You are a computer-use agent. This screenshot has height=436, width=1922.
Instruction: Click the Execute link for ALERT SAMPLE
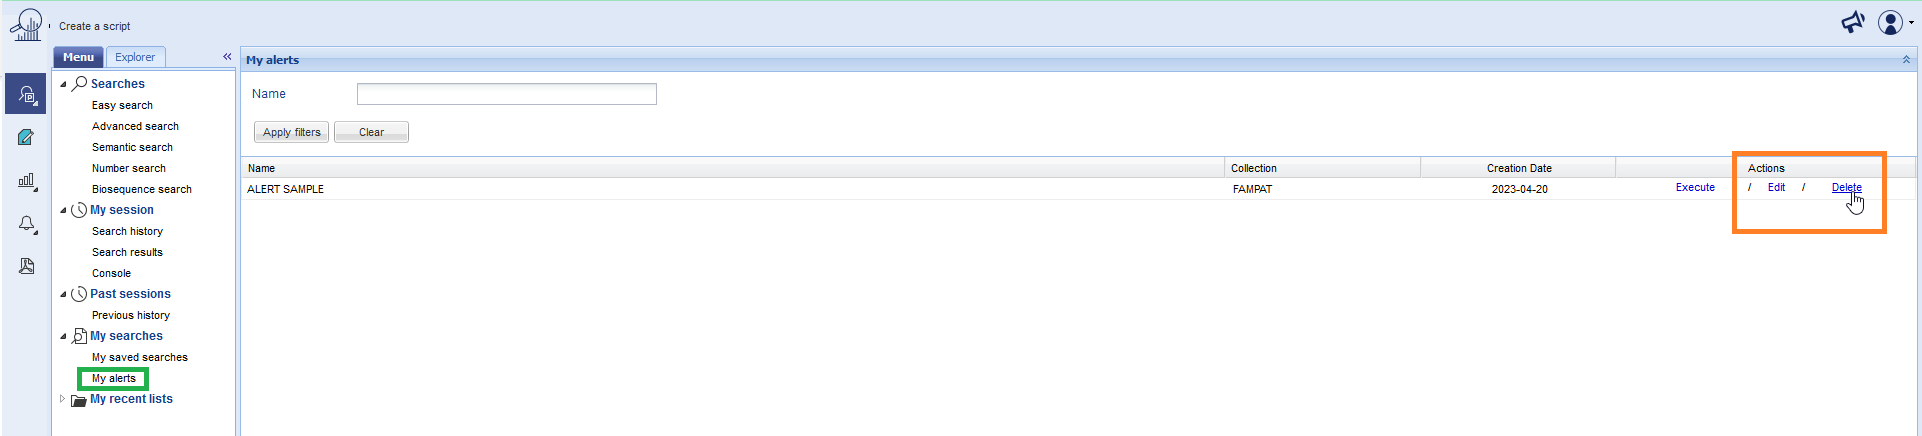click(x=1695, y=188)
